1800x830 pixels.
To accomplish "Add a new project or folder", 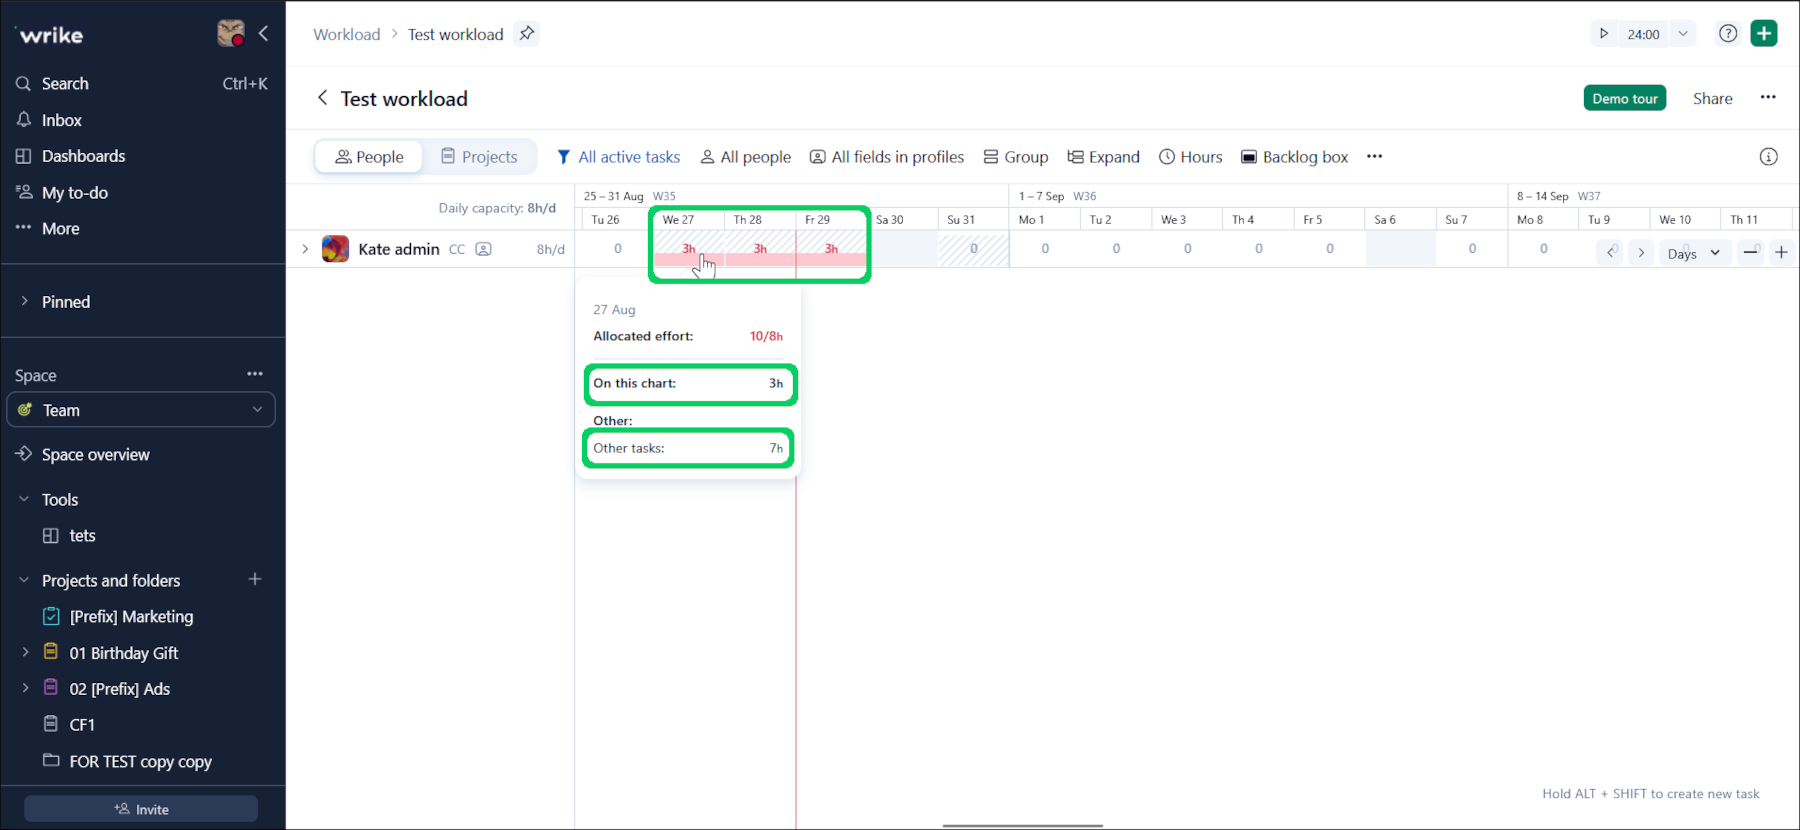I will [255, 580].
